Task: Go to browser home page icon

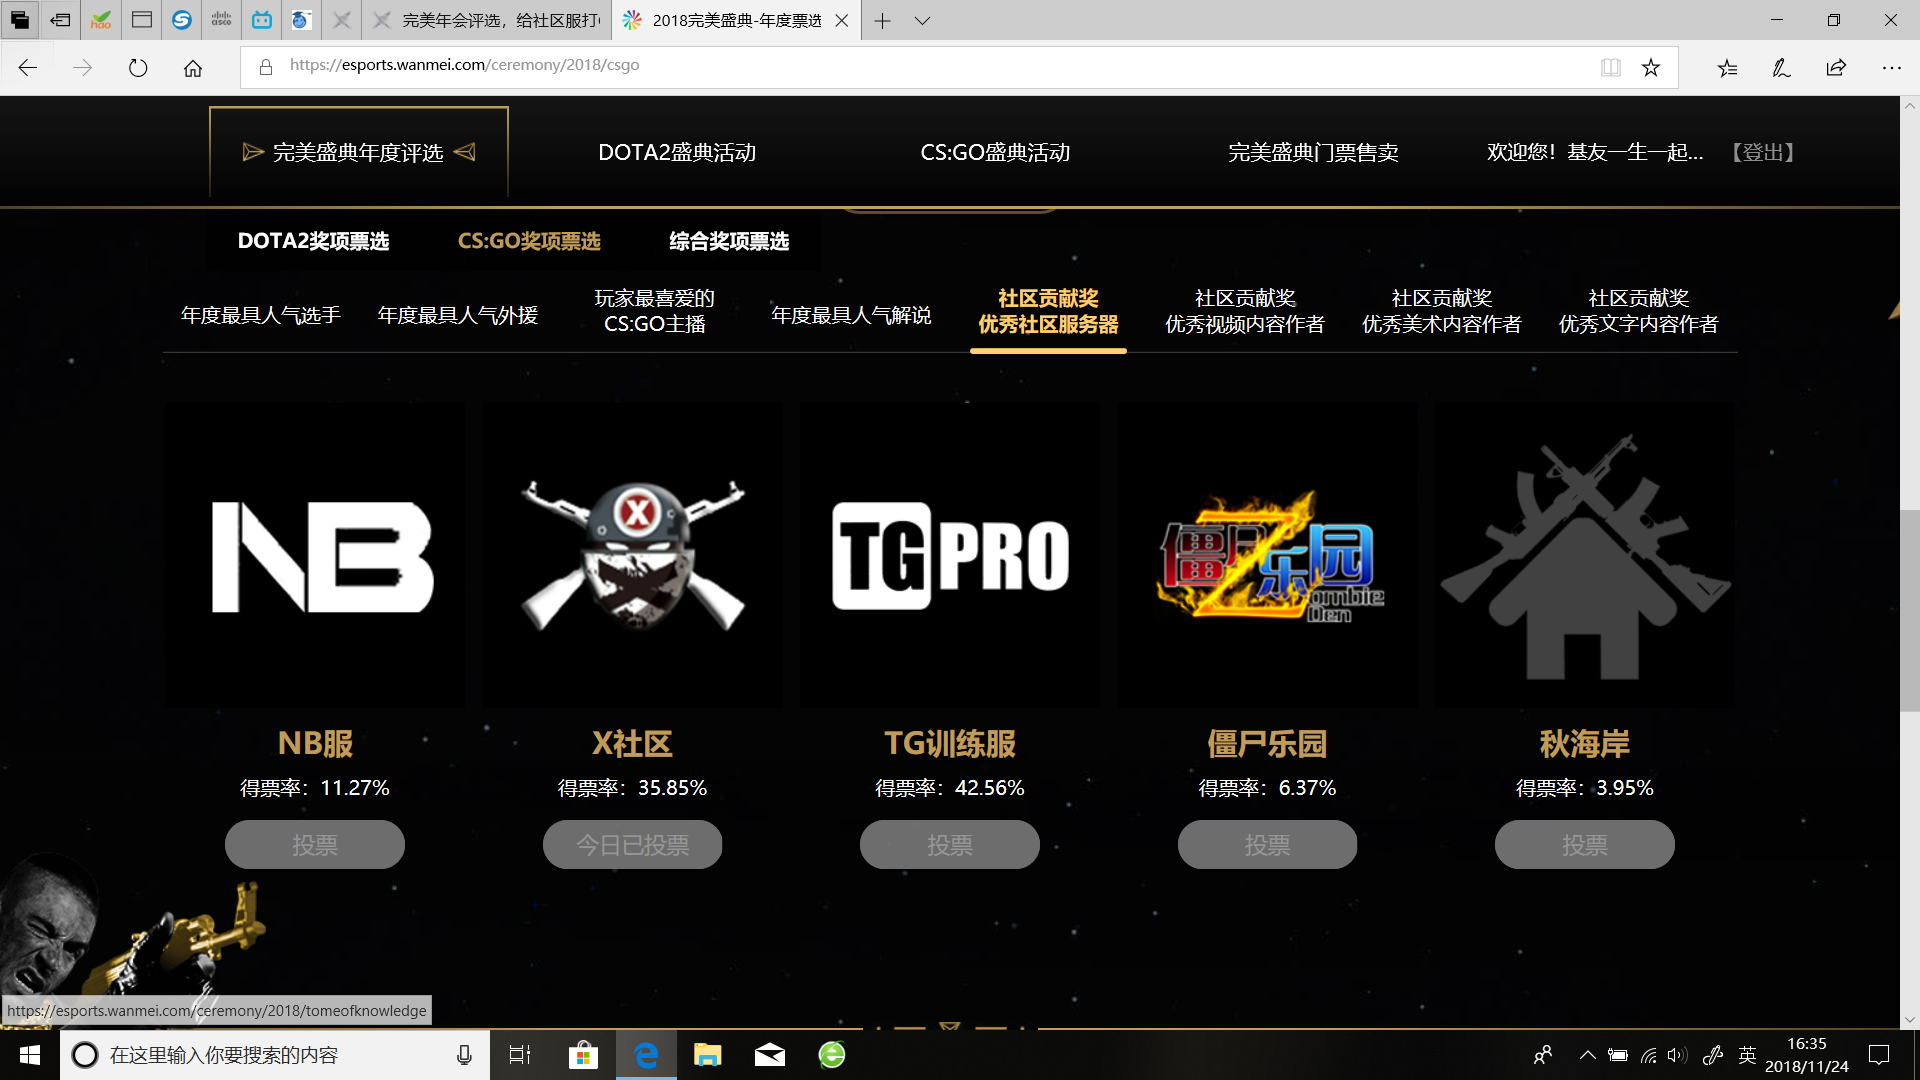Action: pos(193,68)
